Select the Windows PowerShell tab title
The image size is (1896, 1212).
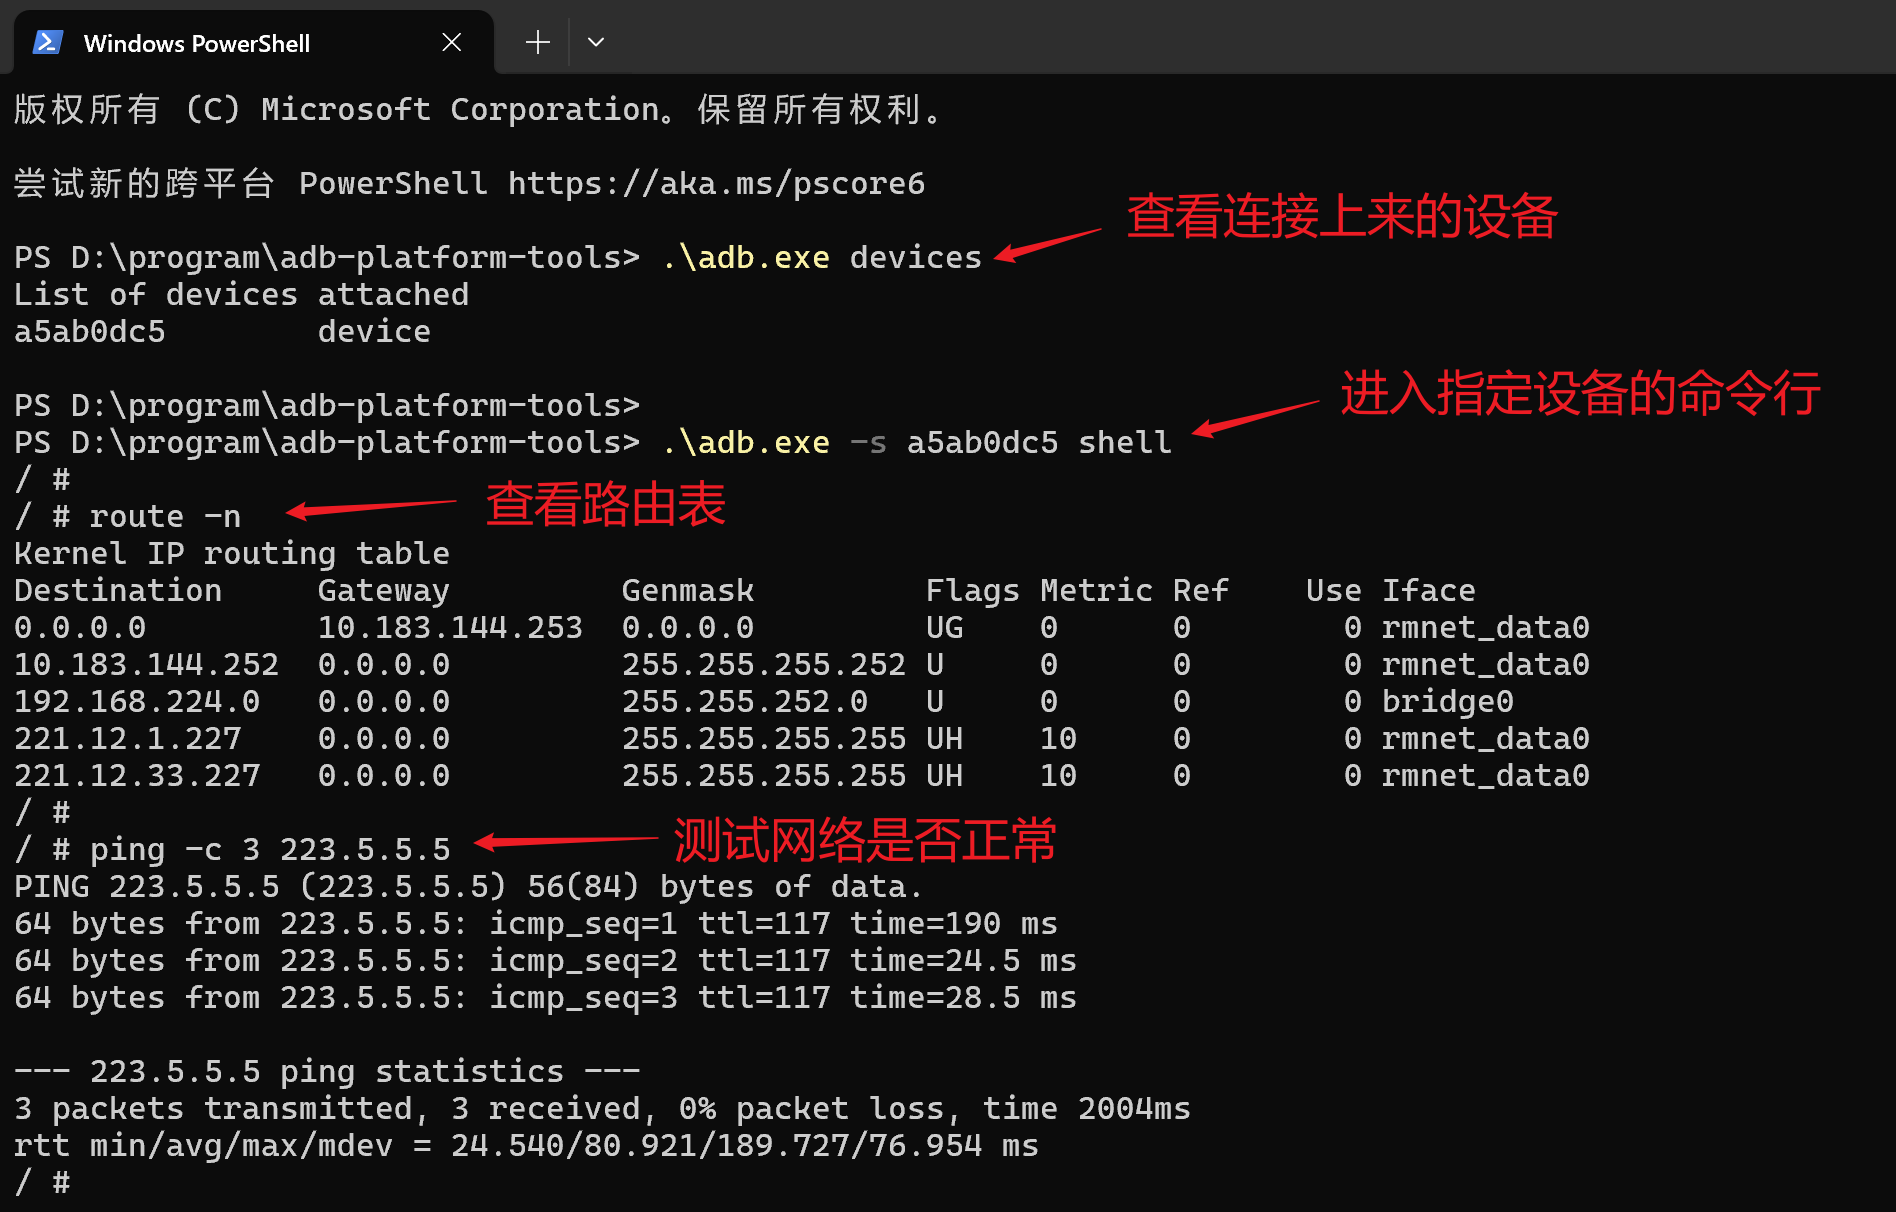click(x=197, y=43)
